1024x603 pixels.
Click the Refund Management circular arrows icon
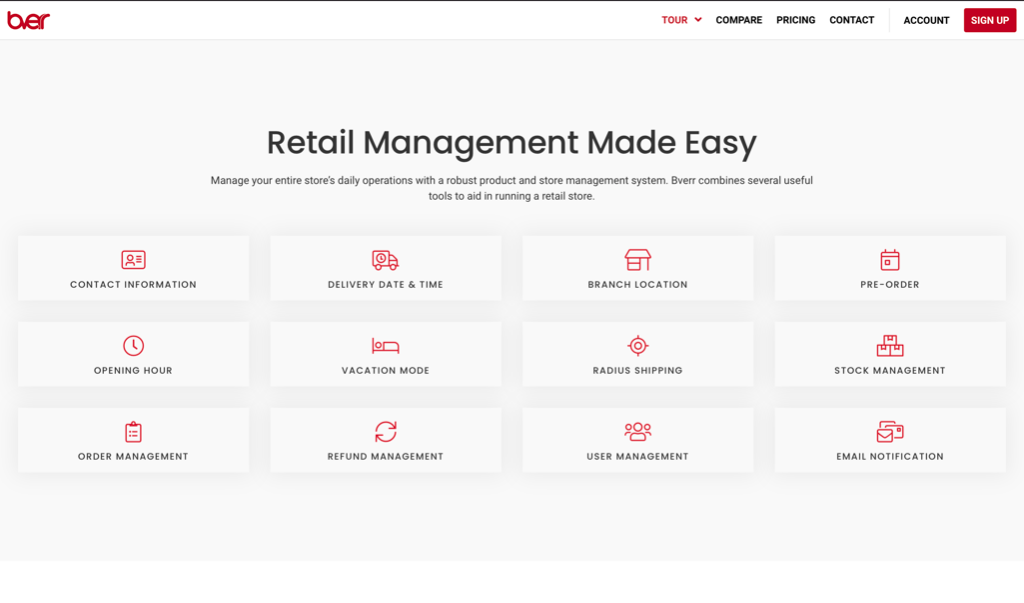pos(385,431)
